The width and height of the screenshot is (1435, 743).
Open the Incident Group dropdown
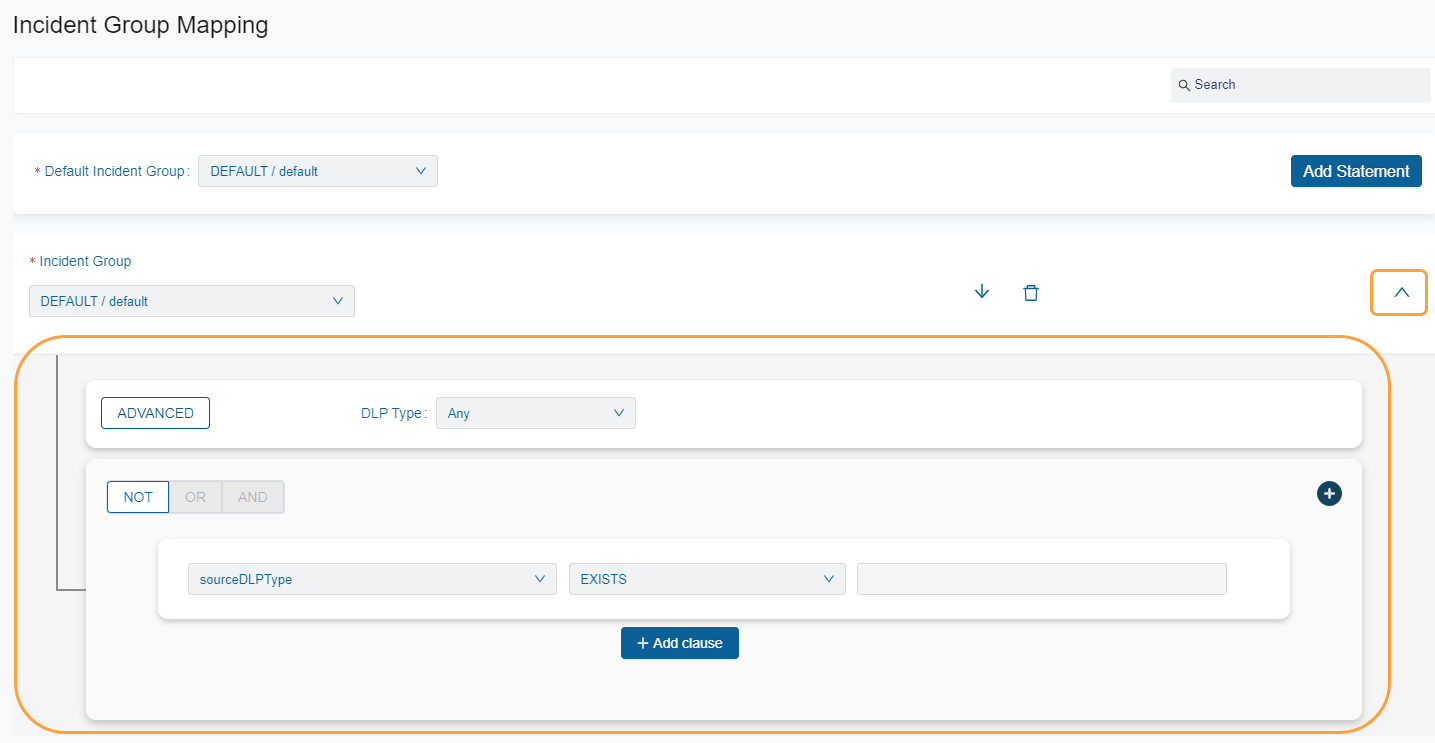pos(191,300)
